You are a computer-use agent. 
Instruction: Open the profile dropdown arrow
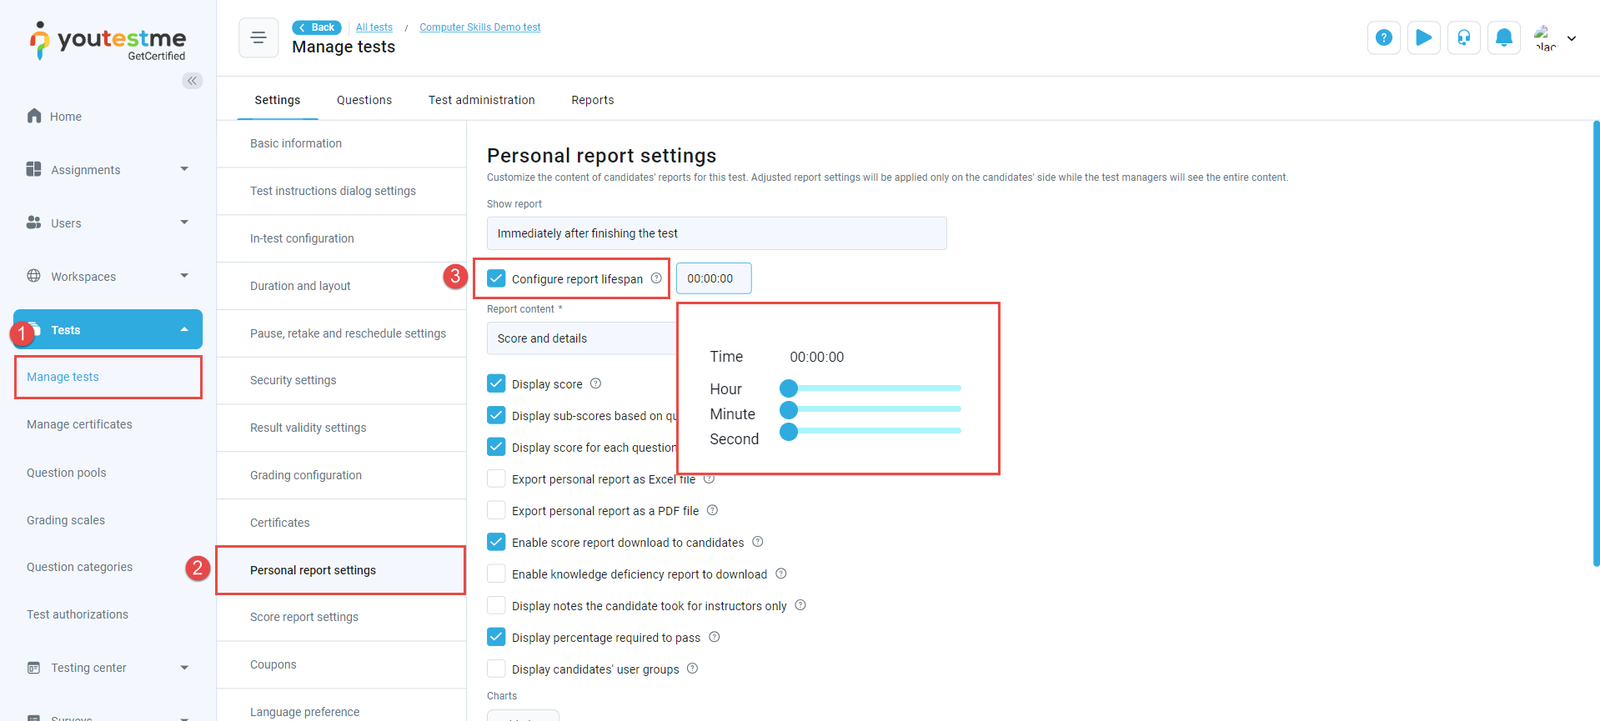(x=1572, y=38)
